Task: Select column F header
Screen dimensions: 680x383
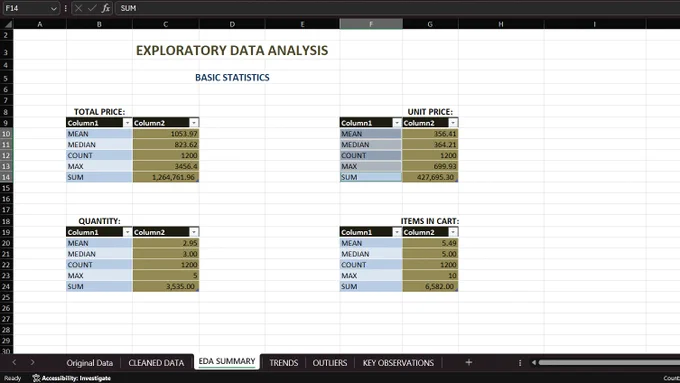Action: (x=371, y=24)
